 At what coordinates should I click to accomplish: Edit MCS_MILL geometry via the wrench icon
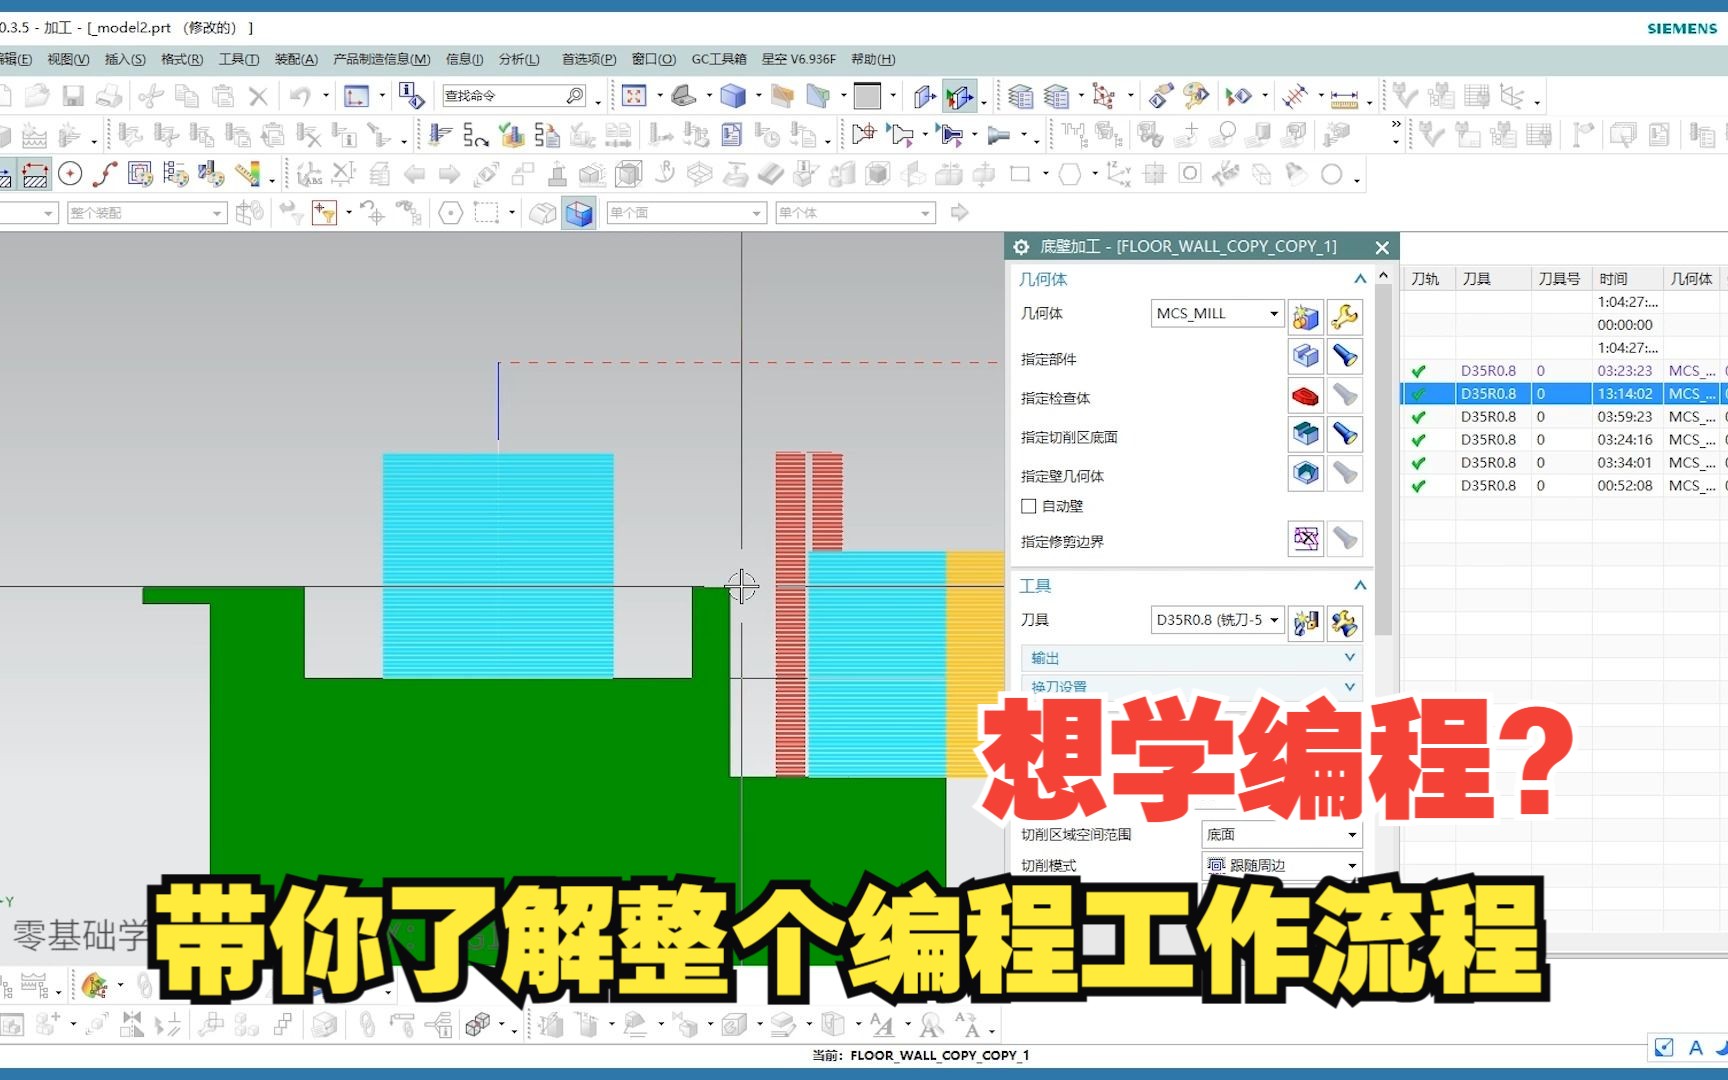[1346, 316]
